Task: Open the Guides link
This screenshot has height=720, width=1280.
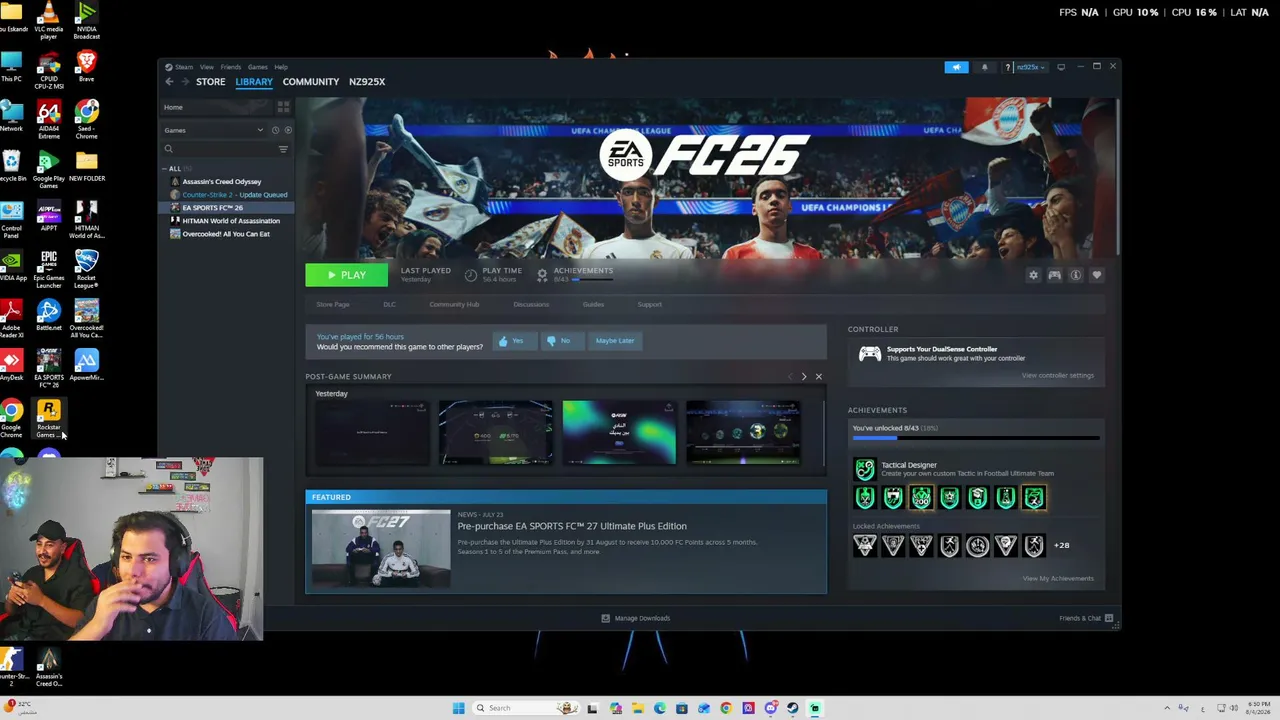Action: [593, 304]
